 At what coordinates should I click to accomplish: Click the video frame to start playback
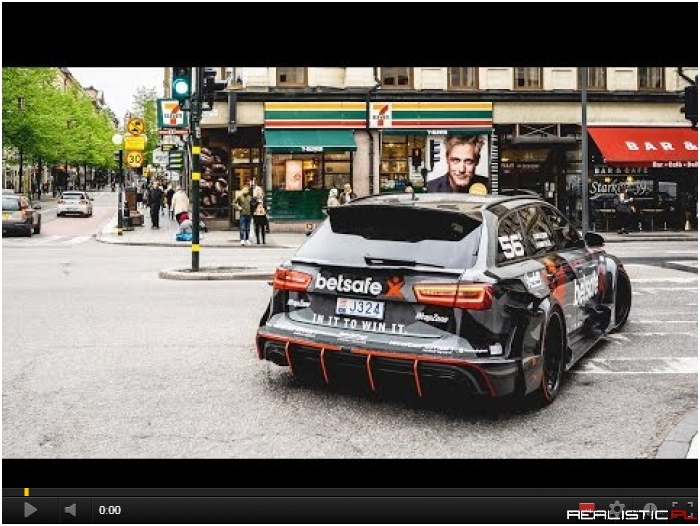350,263
